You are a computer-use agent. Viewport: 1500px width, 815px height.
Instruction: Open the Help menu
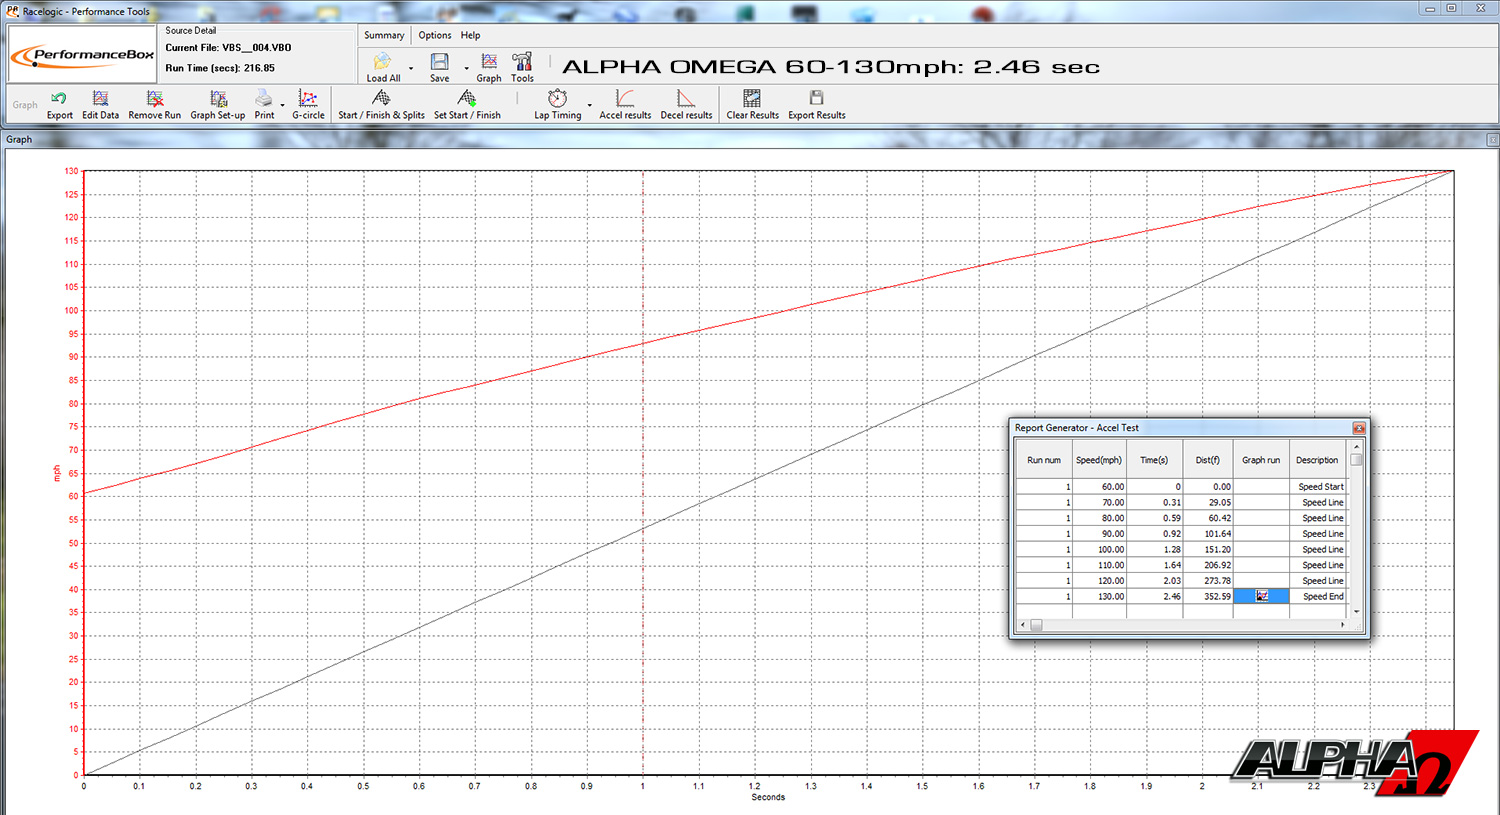(470, 35)
